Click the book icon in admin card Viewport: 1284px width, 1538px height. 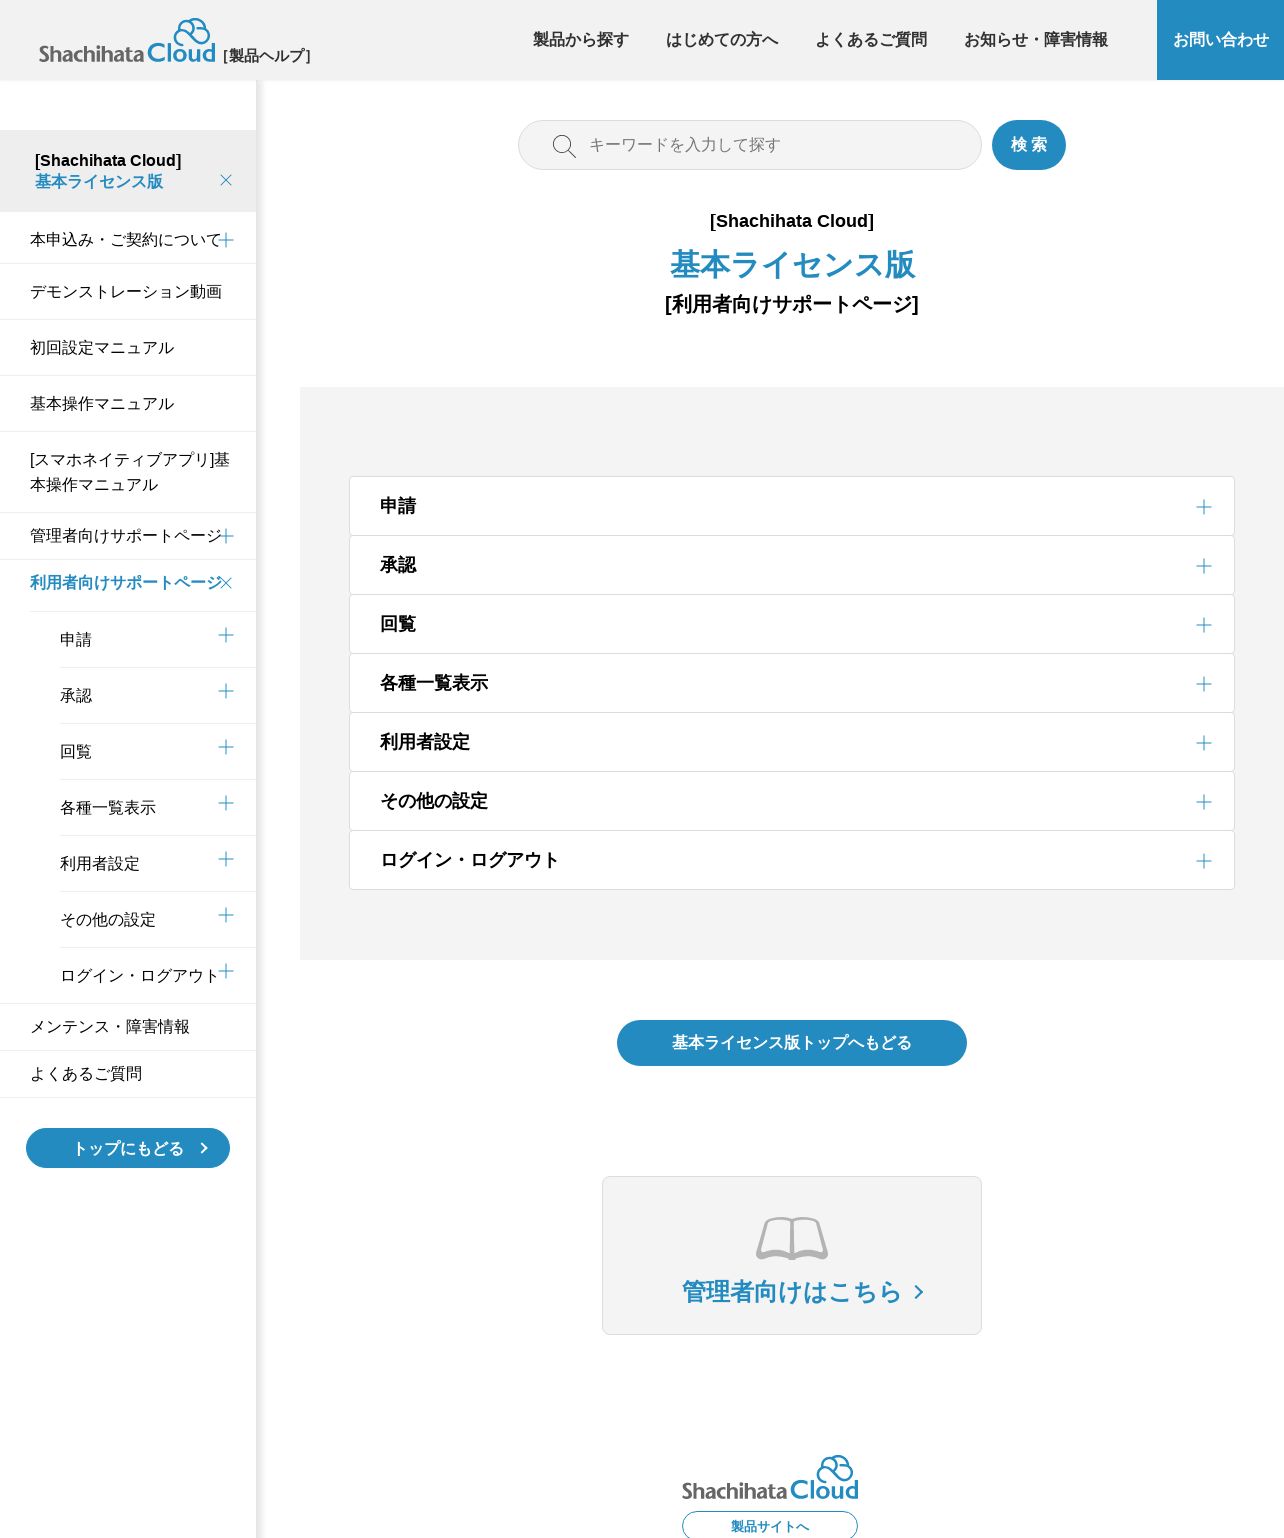(792, 1238)
